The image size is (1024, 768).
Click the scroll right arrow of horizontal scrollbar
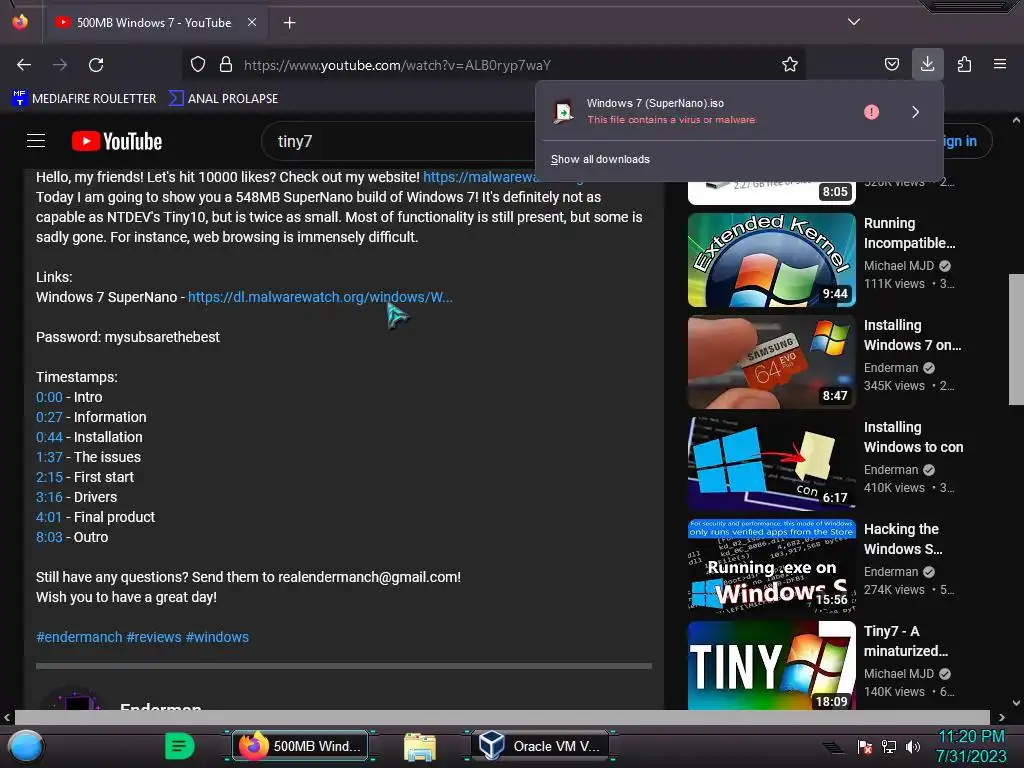[x=1001, y=717]
